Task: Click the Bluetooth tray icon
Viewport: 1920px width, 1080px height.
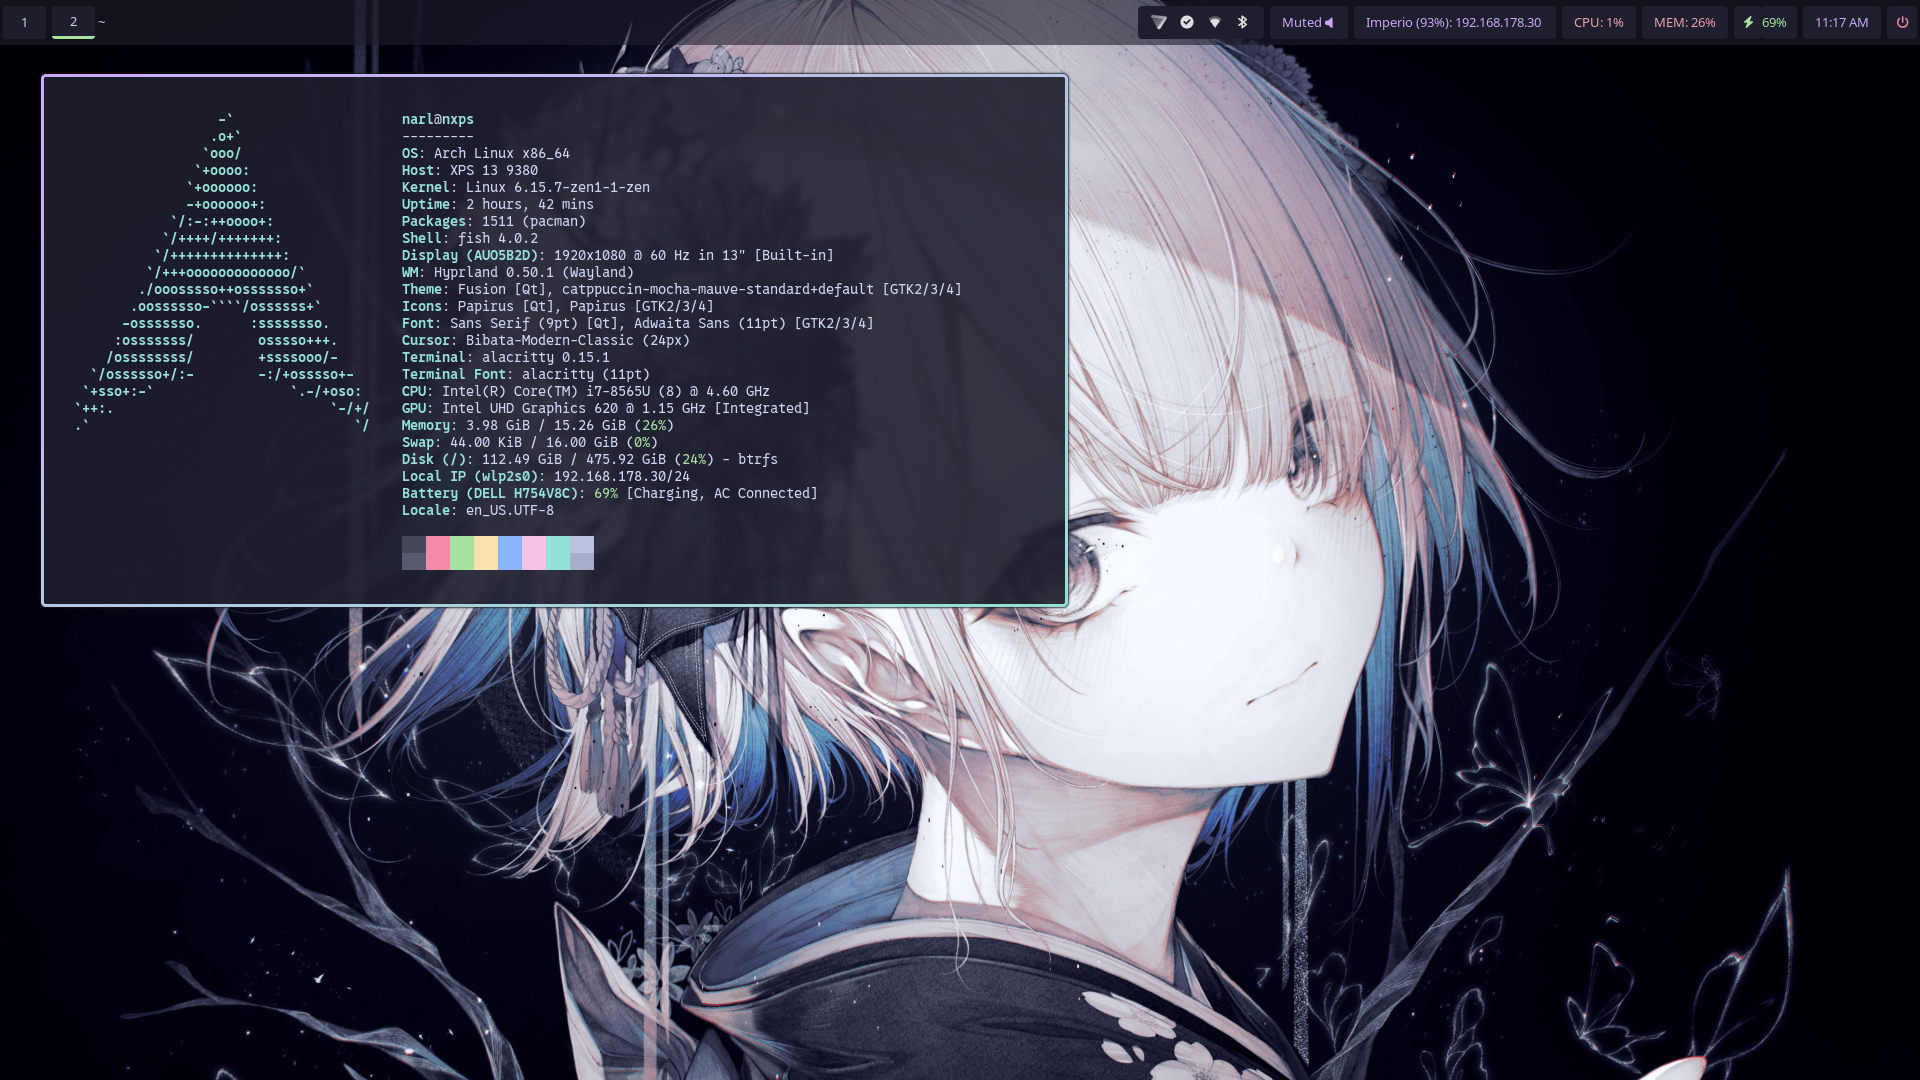Action: pyautogui.click(x=1243, y=22)
